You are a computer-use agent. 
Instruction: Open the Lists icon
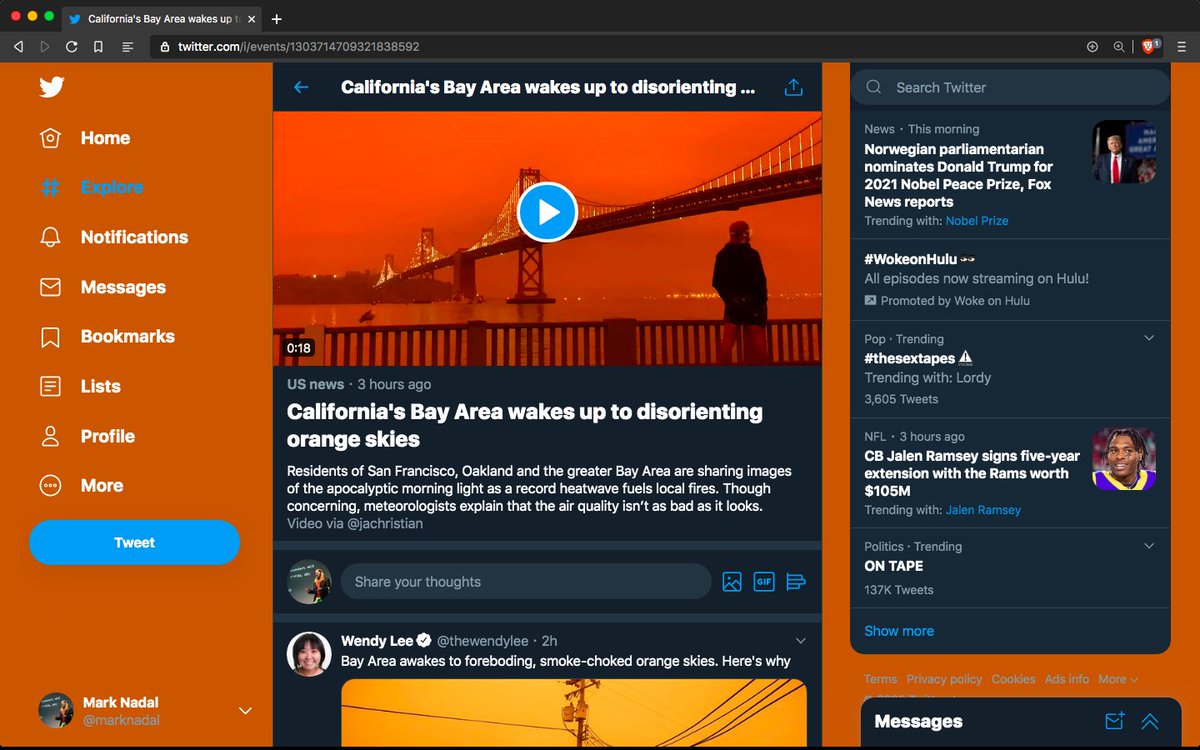(x=50, y=386)
